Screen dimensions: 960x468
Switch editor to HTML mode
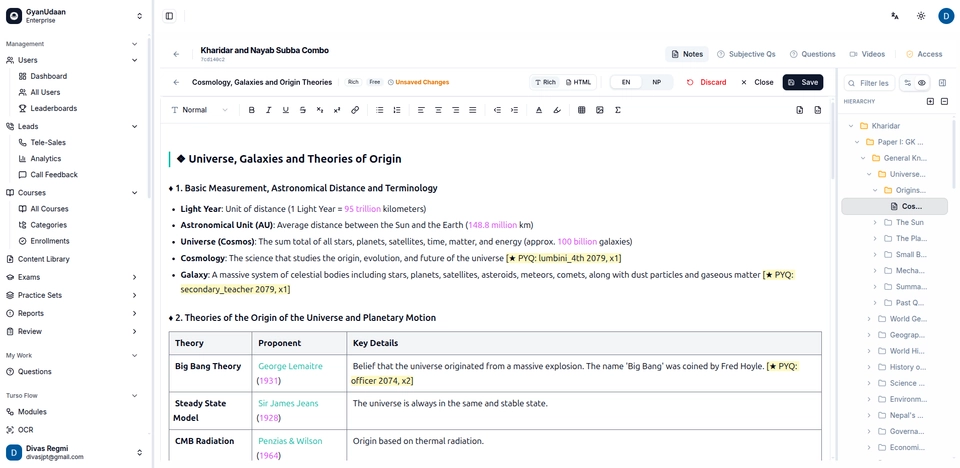click(578, 82)
